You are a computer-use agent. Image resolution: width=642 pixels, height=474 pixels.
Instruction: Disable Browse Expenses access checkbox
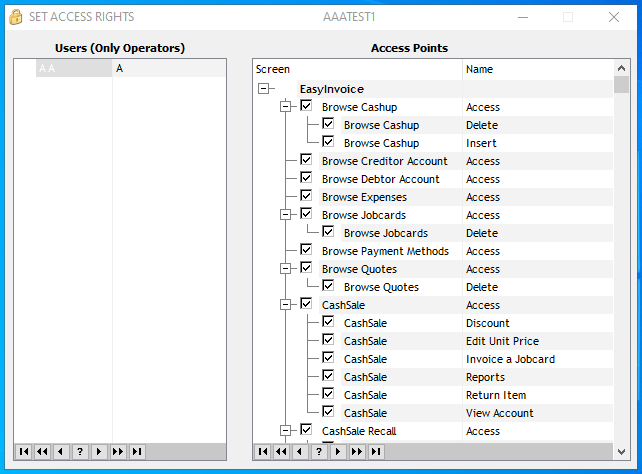306,196
